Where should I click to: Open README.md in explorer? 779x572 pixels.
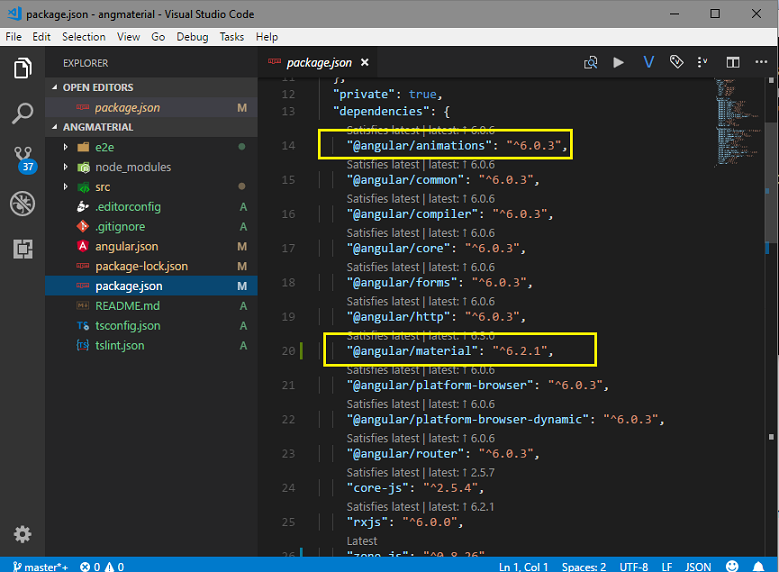pyautogui.click(x=151, y=306)
